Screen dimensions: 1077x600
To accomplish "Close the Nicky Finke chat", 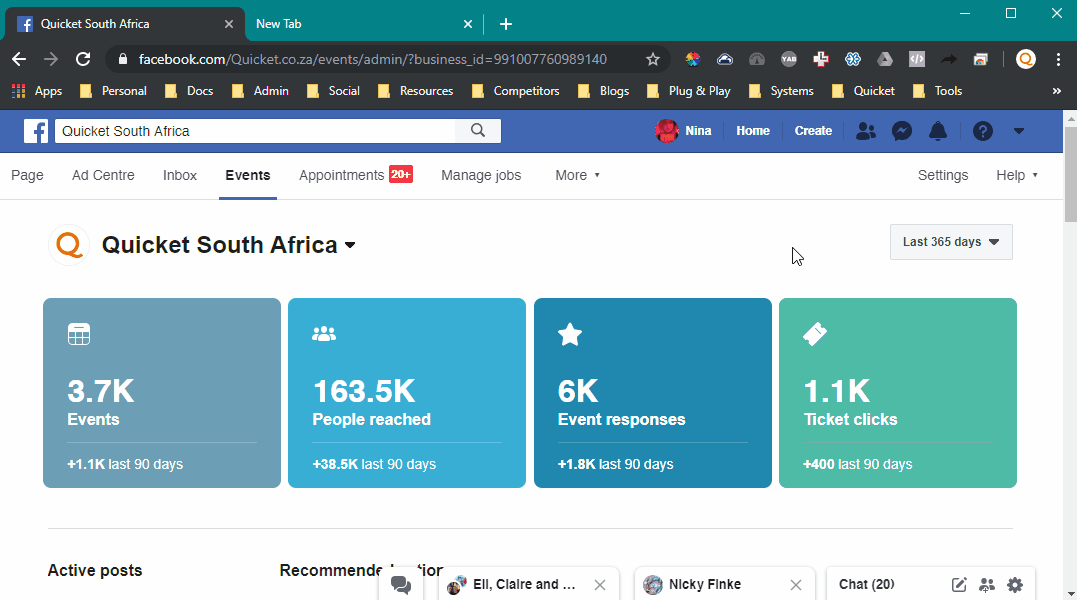I will [x=795, y=585].
